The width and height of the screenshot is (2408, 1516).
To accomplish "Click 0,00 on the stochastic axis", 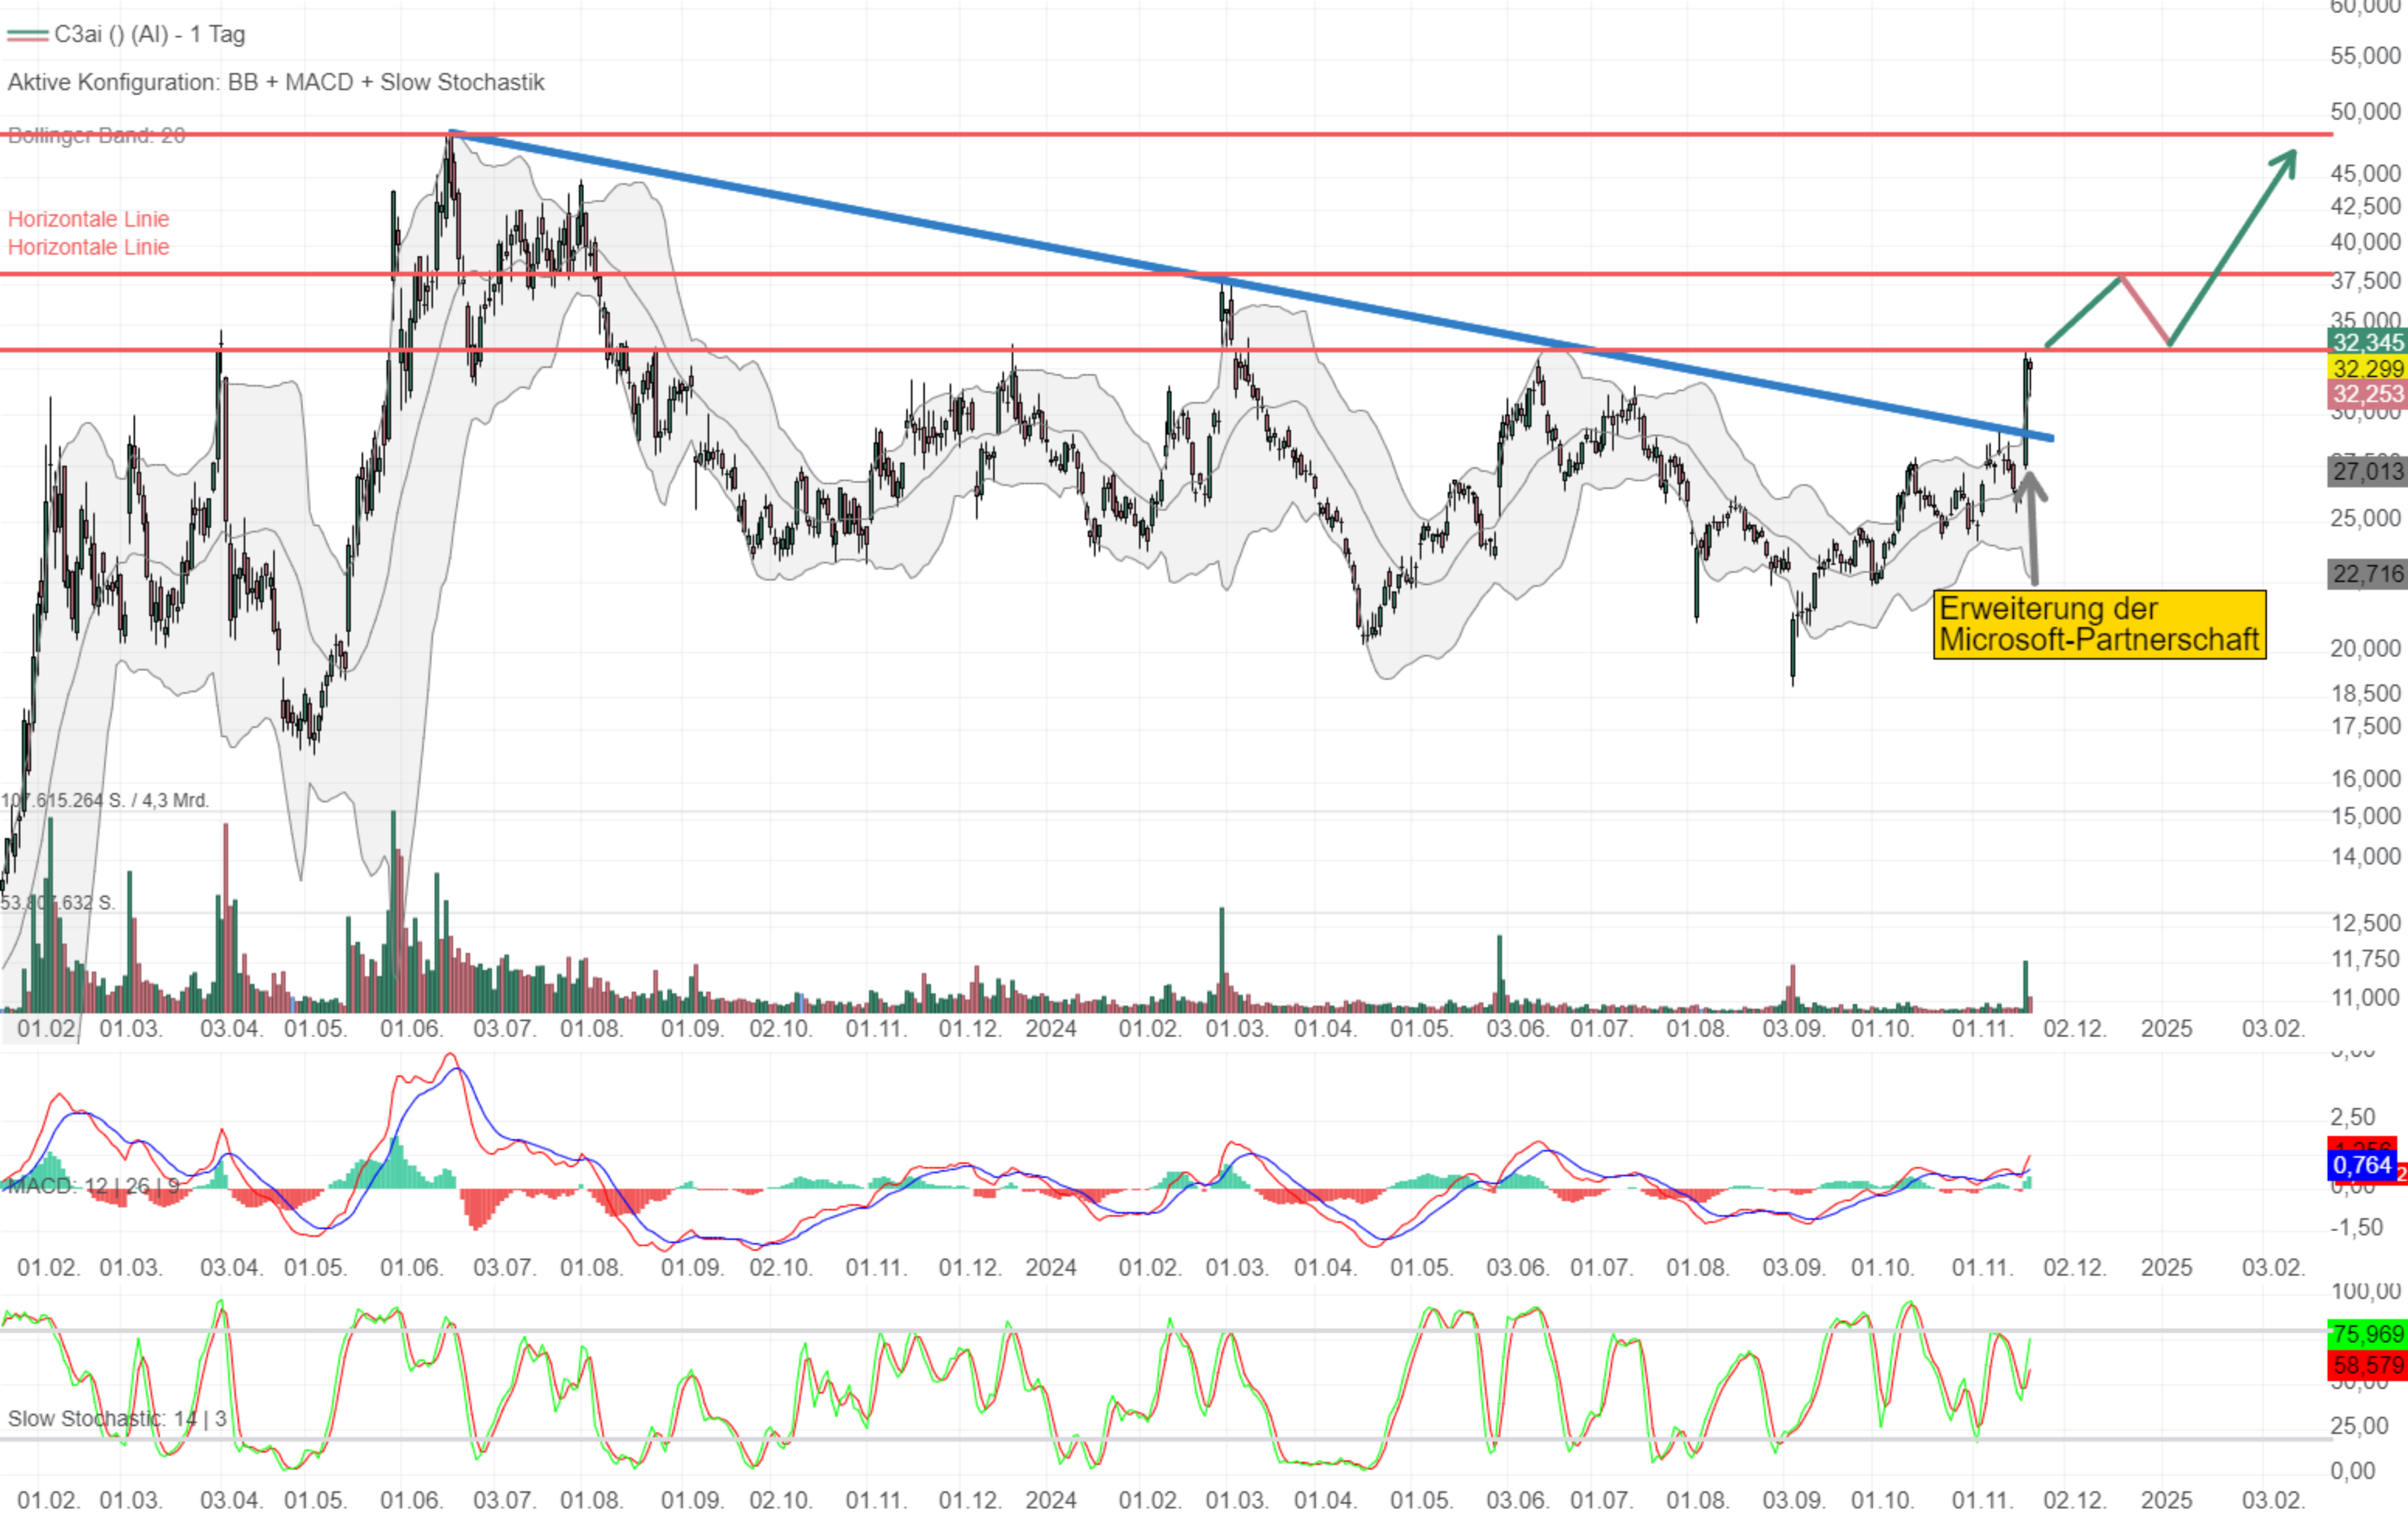I will 2353,1471.
